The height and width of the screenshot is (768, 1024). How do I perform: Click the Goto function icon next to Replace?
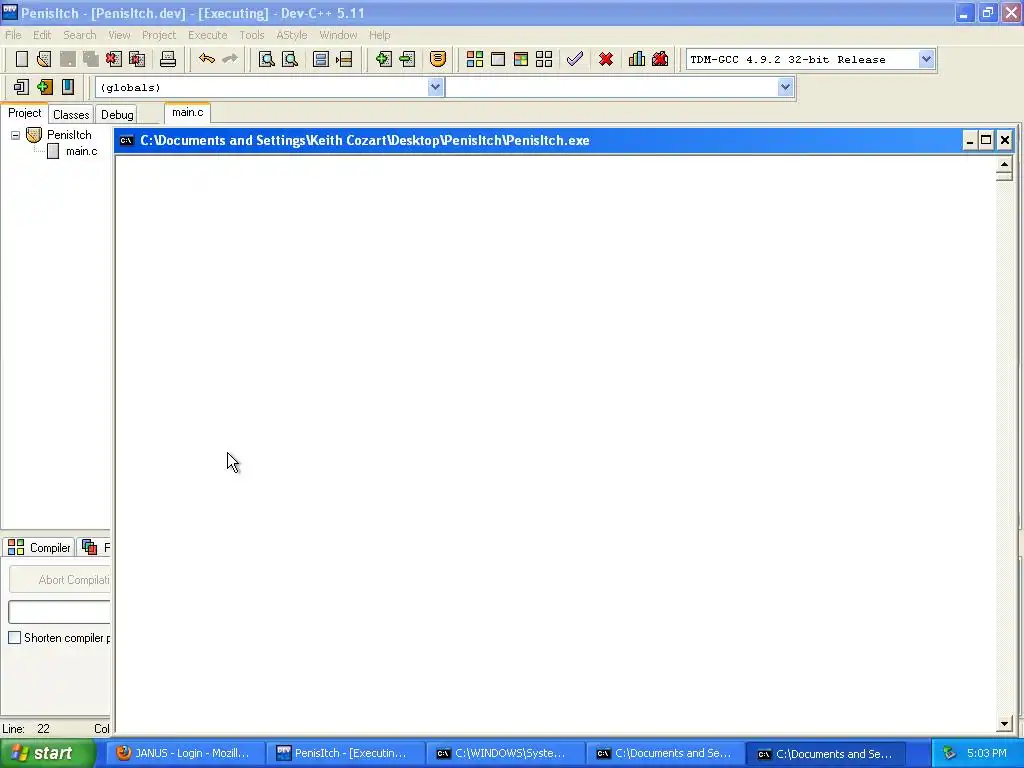321,59
